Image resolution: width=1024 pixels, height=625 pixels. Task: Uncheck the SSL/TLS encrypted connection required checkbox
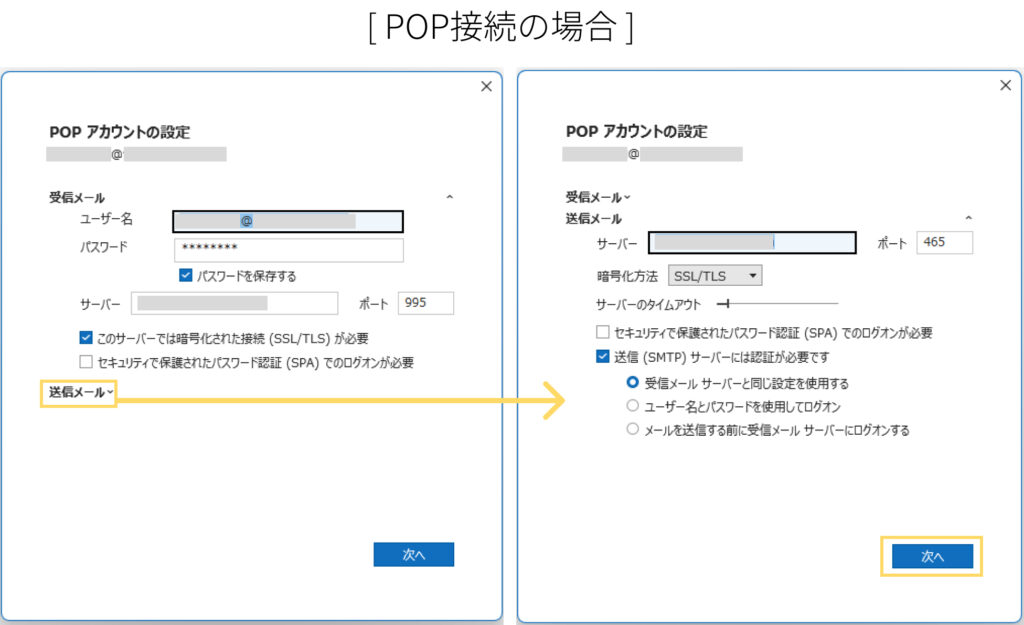(86, 339)
